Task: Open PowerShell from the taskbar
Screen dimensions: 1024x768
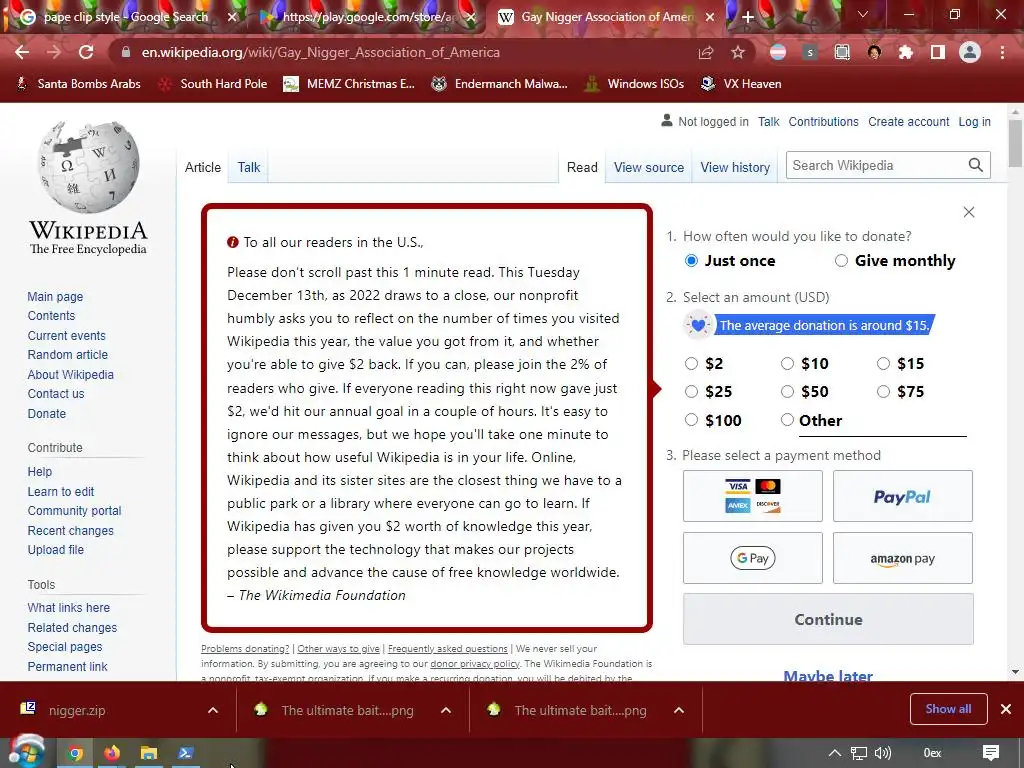Action: click(185, 754)
